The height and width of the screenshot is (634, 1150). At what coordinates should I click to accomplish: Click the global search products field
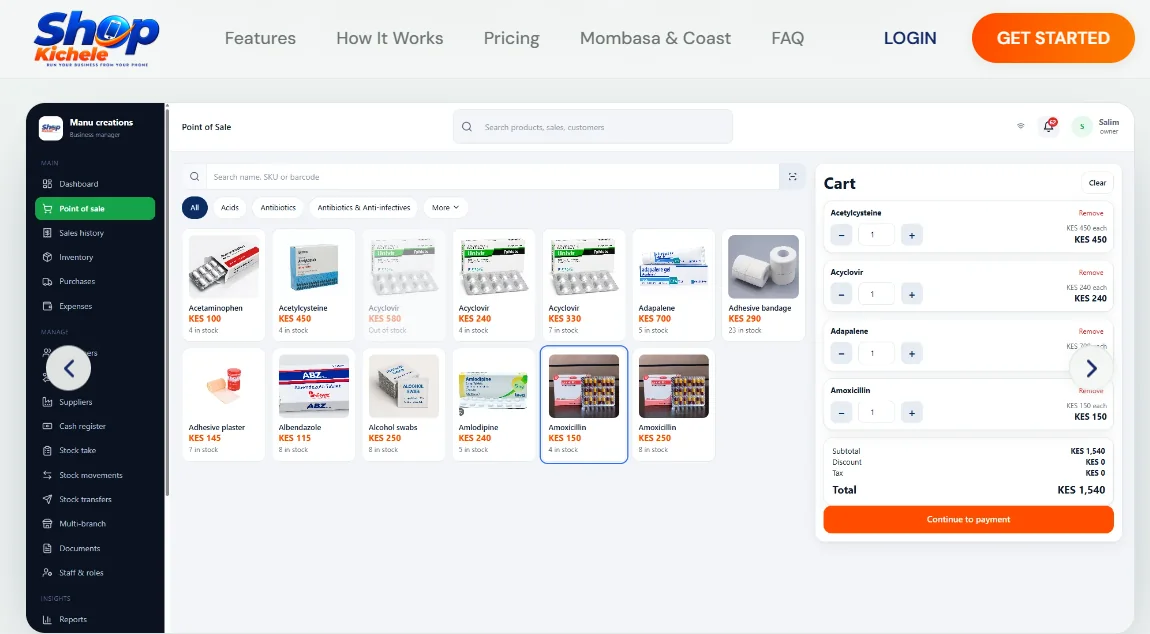[593, 127]
